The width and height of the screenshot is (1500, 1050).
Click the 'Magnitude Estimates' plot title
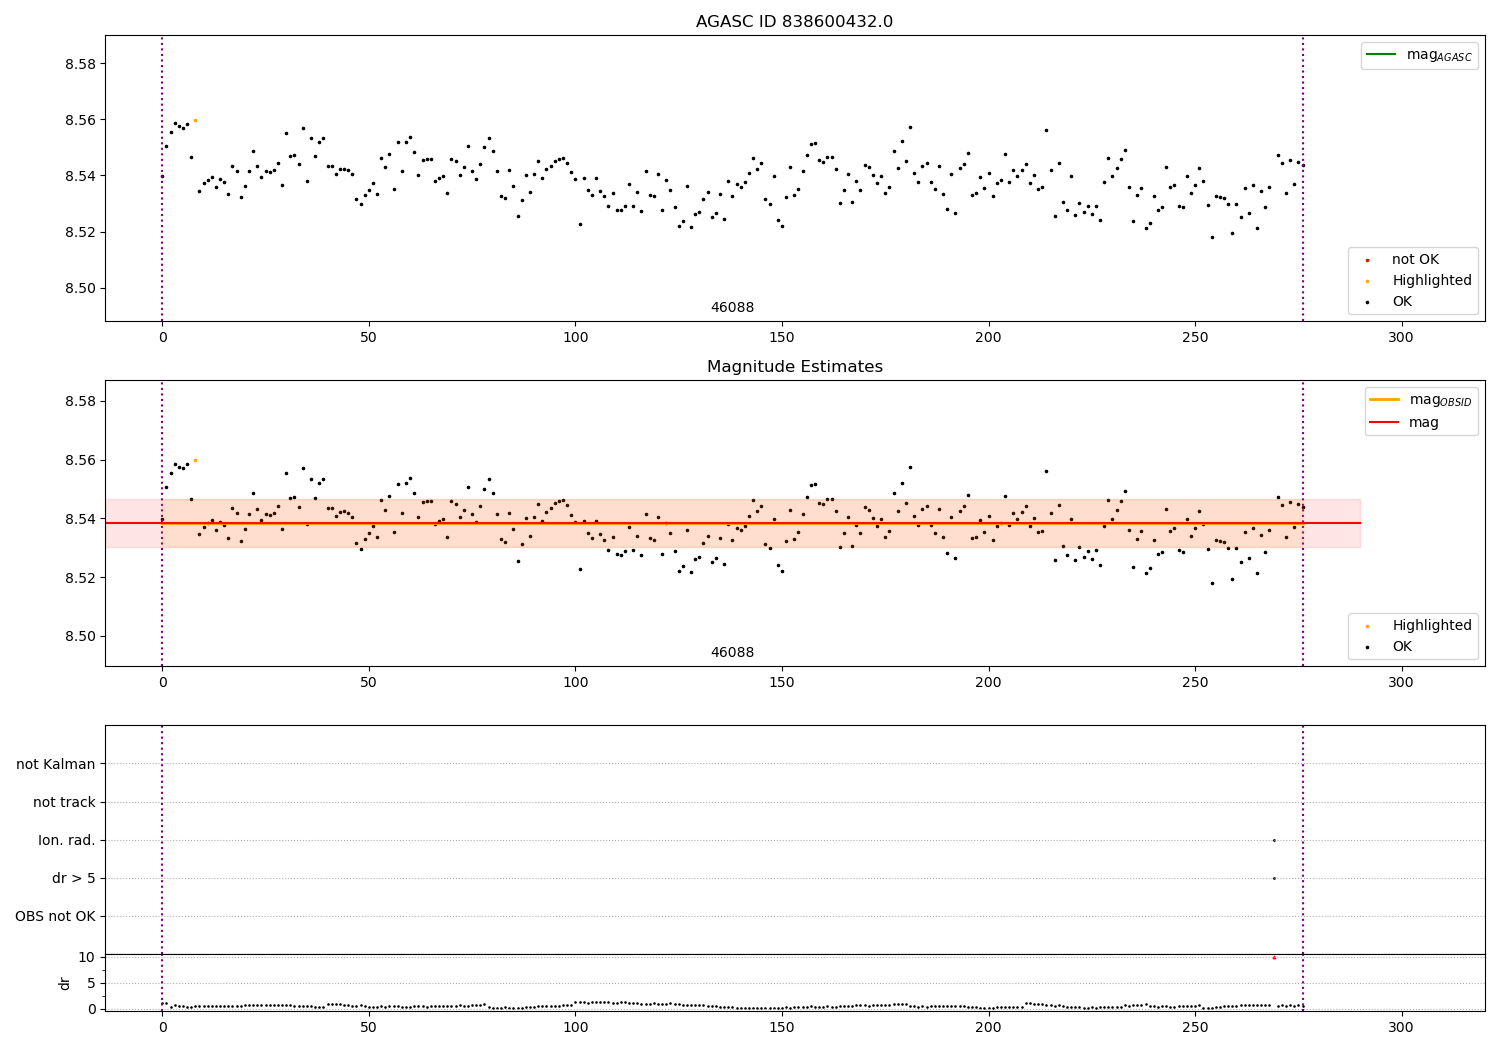click(795, 367)
